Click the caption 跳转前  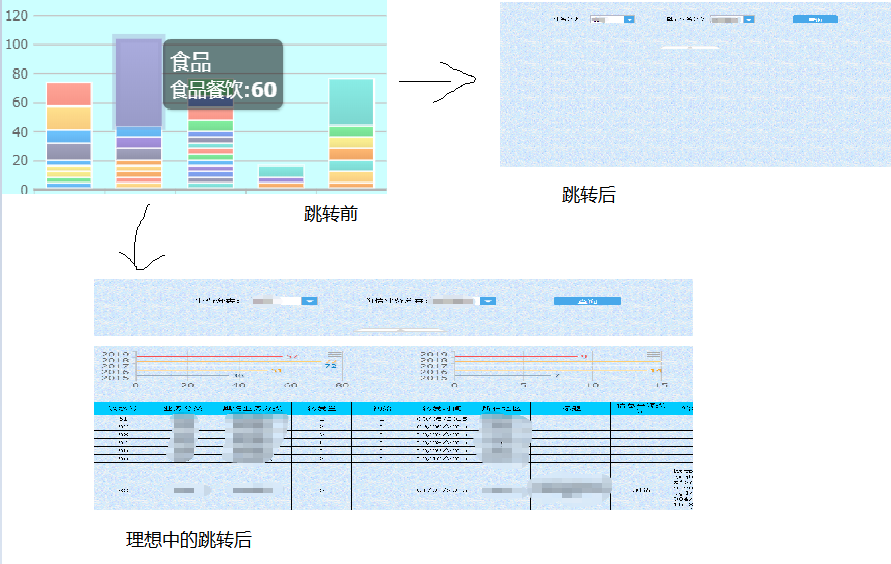(331, 214)
